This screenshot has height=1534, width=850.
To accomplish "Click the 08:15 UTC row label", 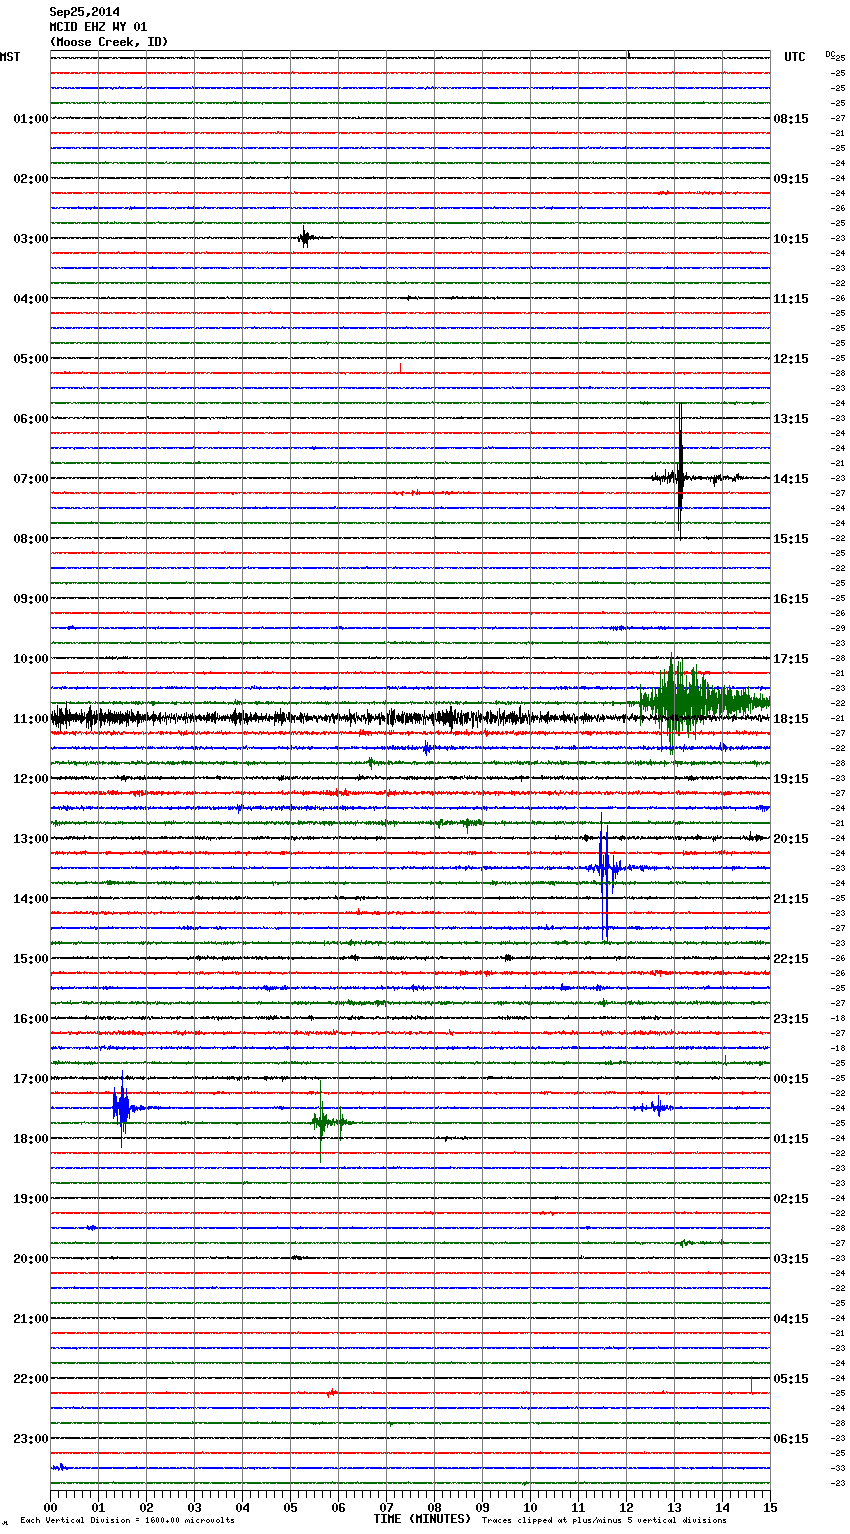I will (x=791, y=119).
